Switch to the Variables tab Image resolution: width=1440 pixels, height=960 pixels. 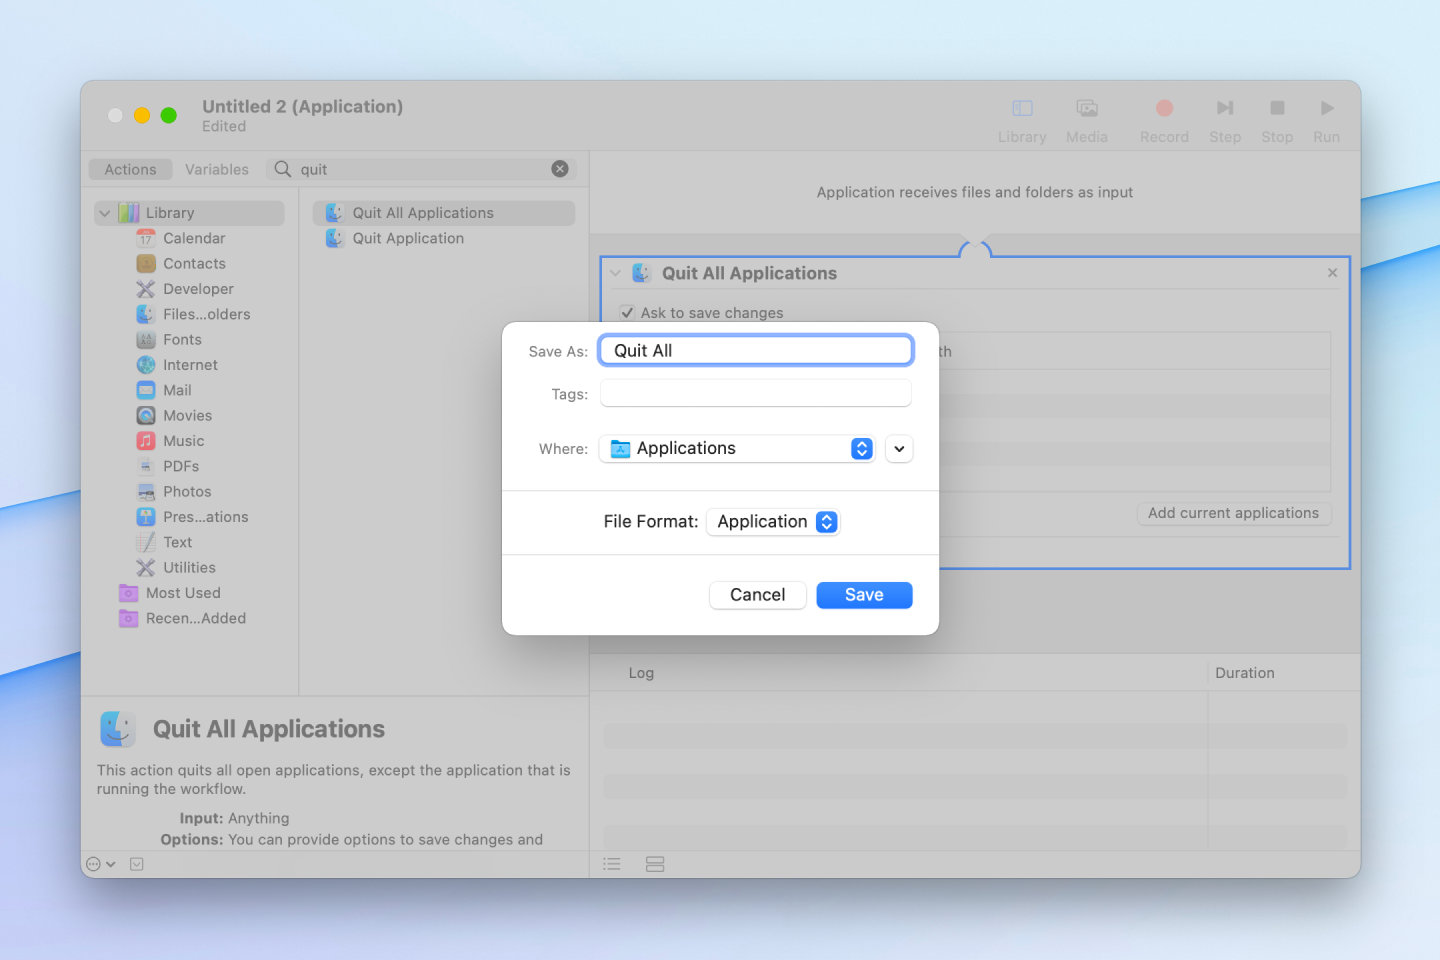(x=217, y=169)
